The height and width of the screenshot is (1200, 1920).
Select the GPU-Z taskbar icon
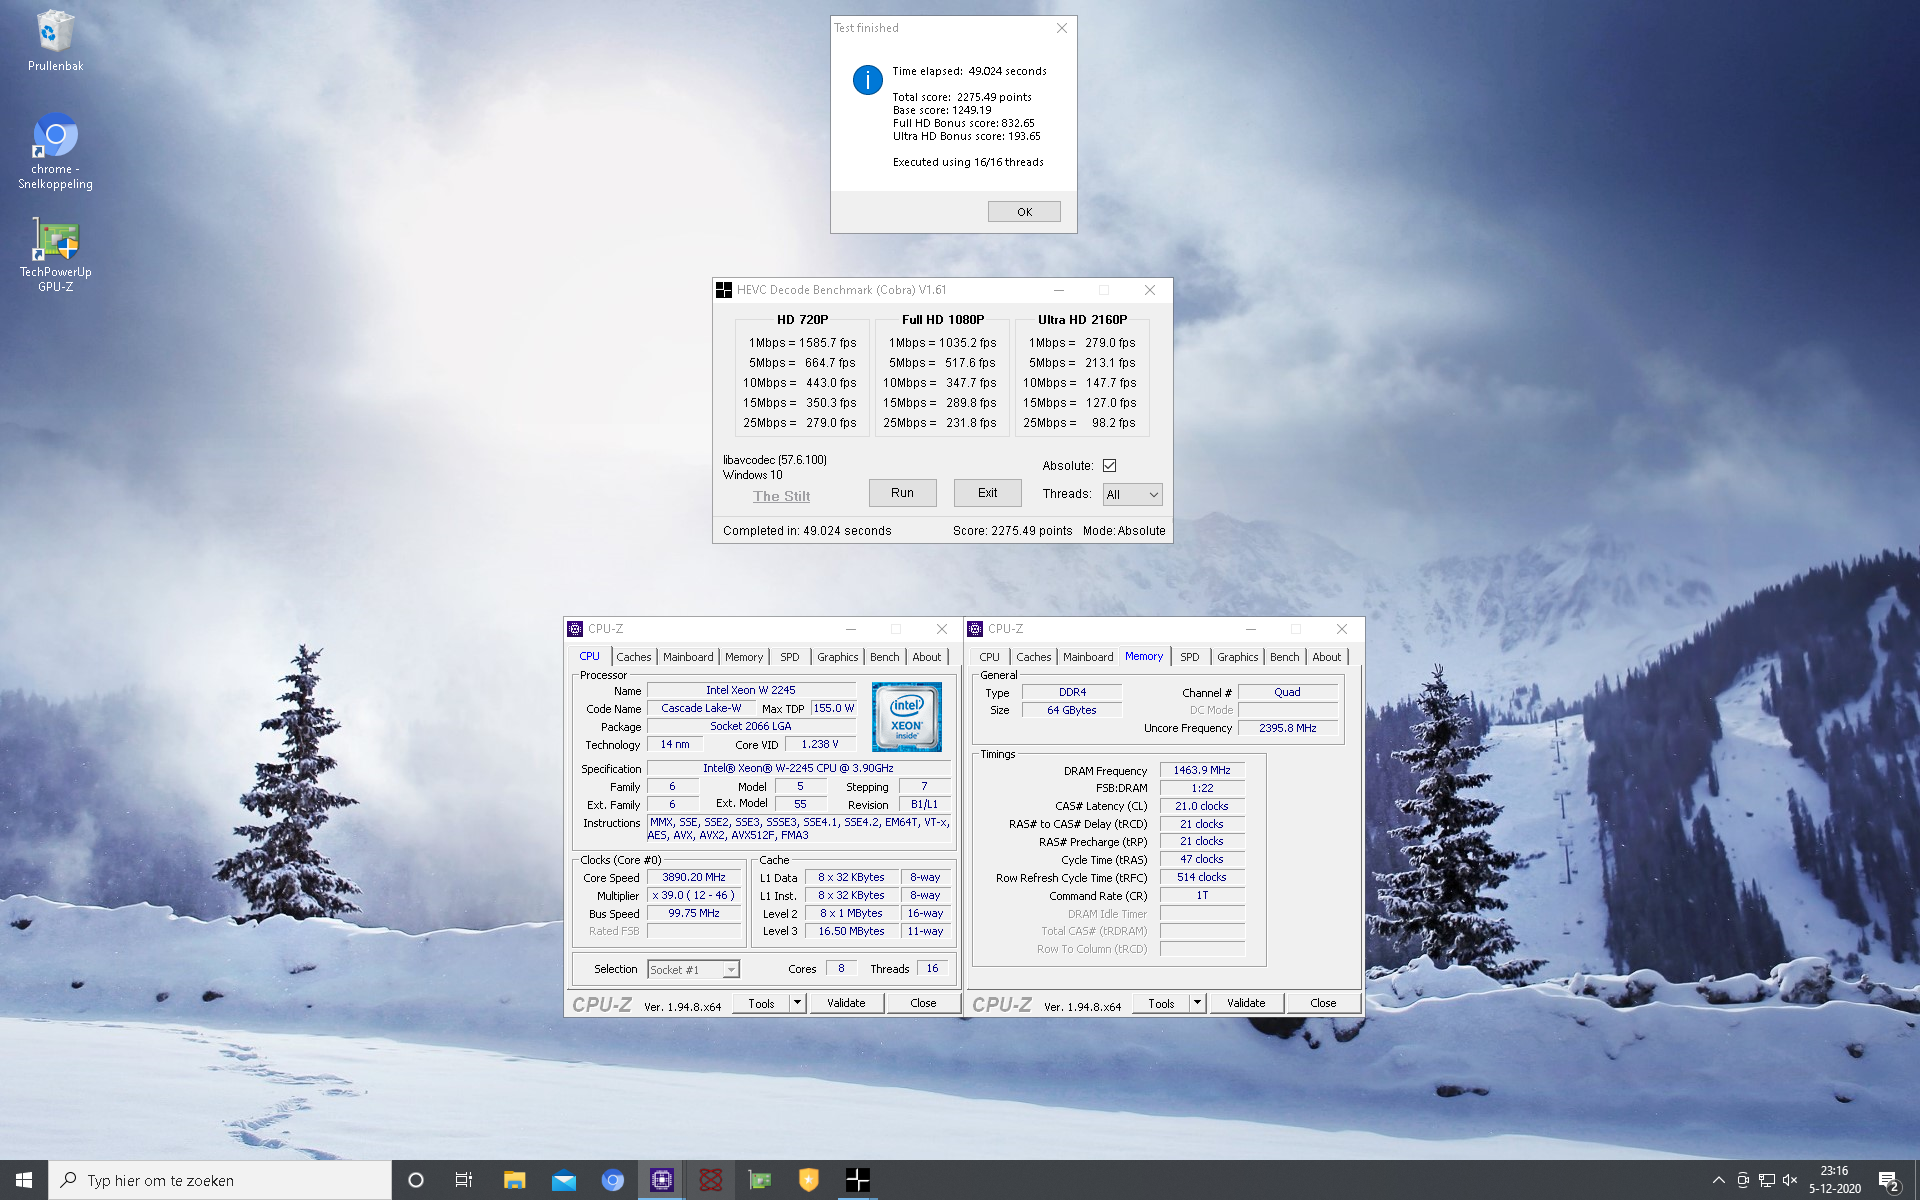tap(759, 1180)
